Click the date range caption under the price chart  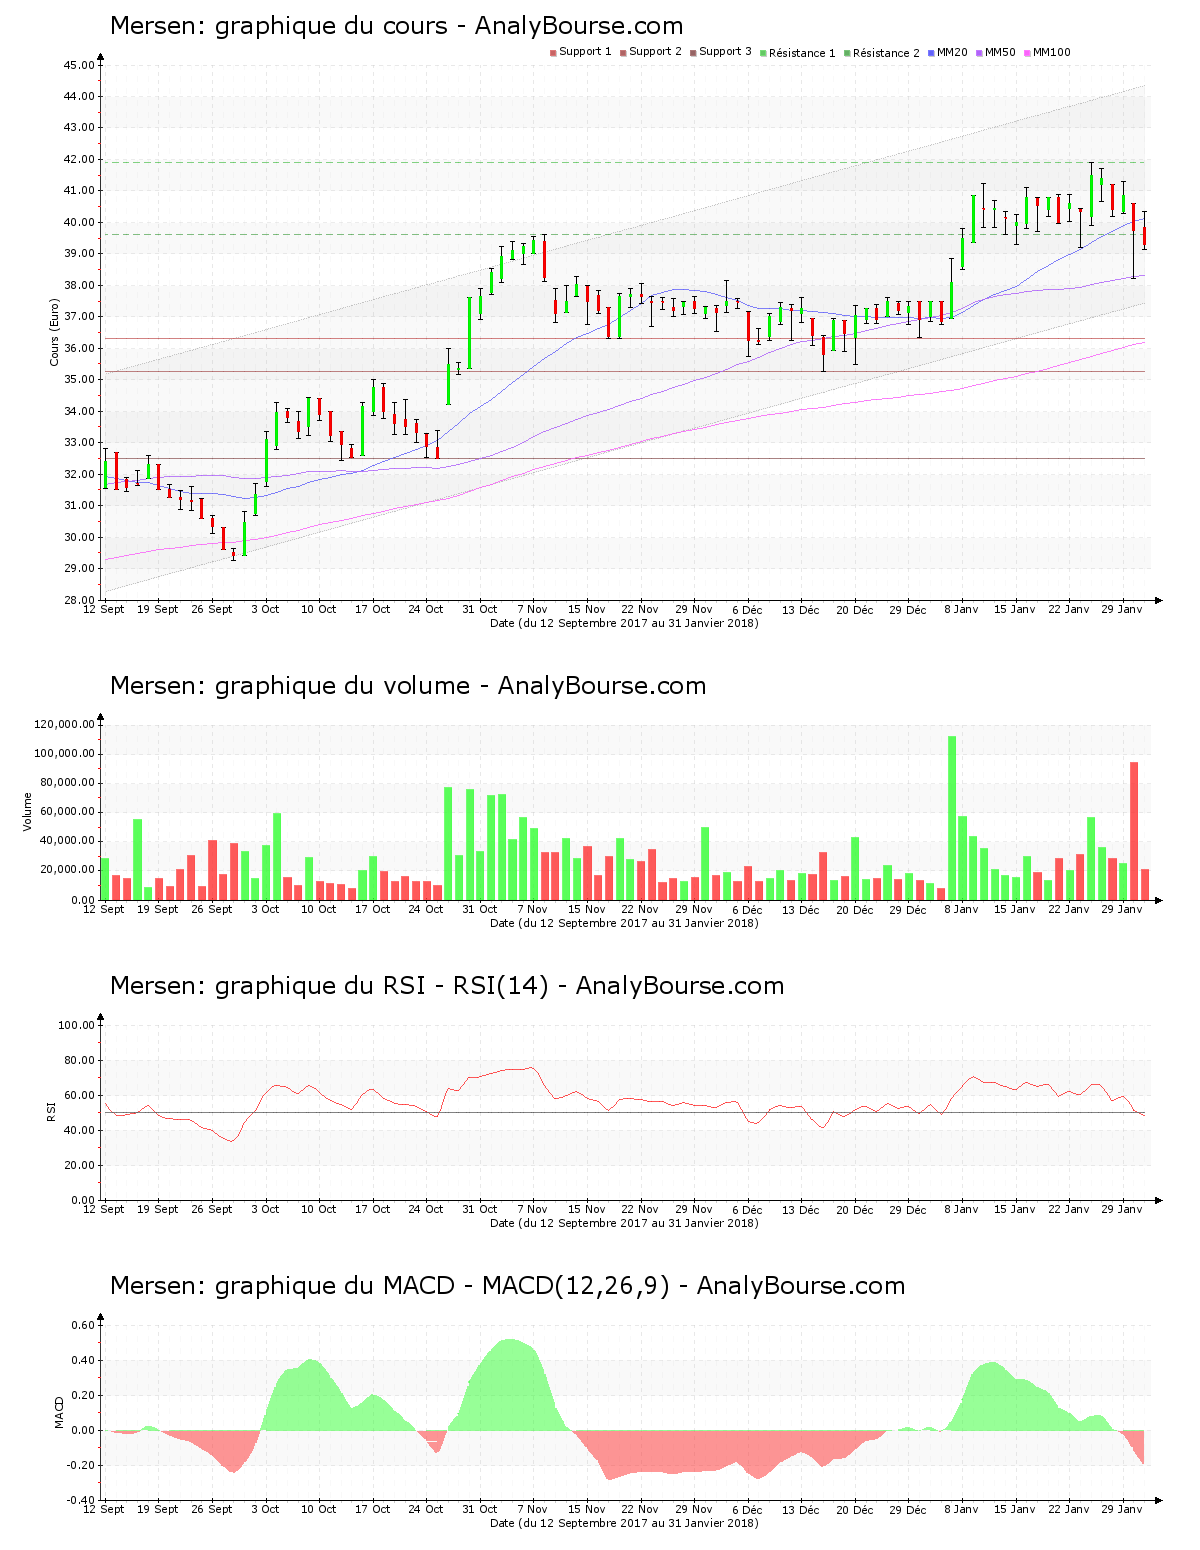(x=624, y=623)
